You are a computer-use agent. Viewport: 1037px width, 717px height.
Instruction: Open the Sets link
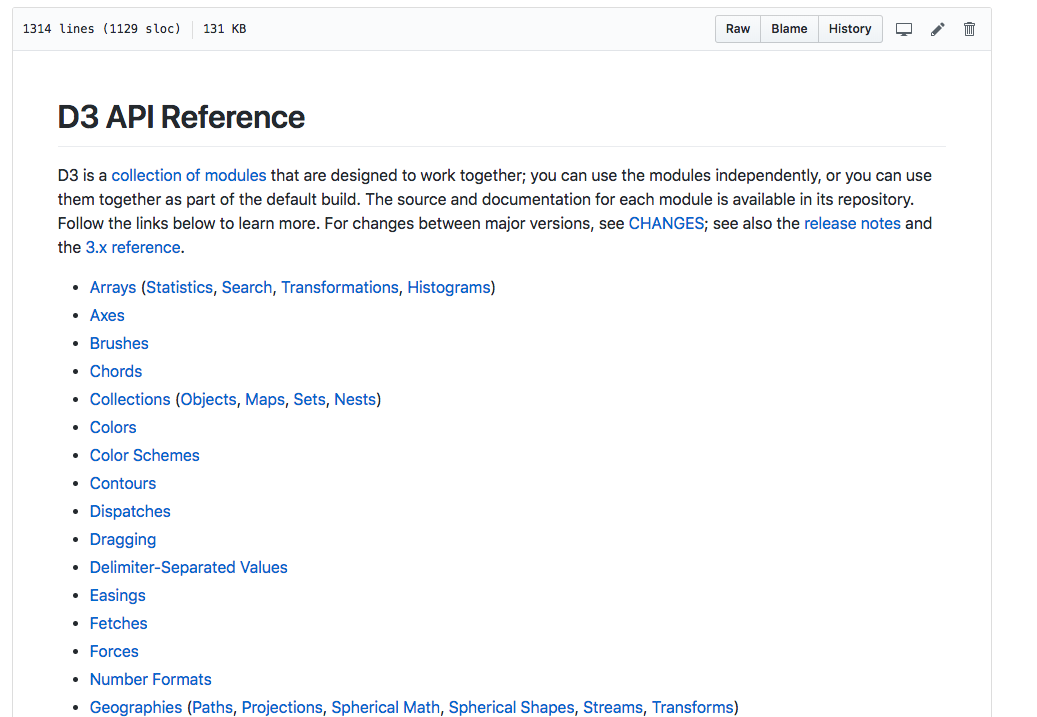tap(310, 400)
